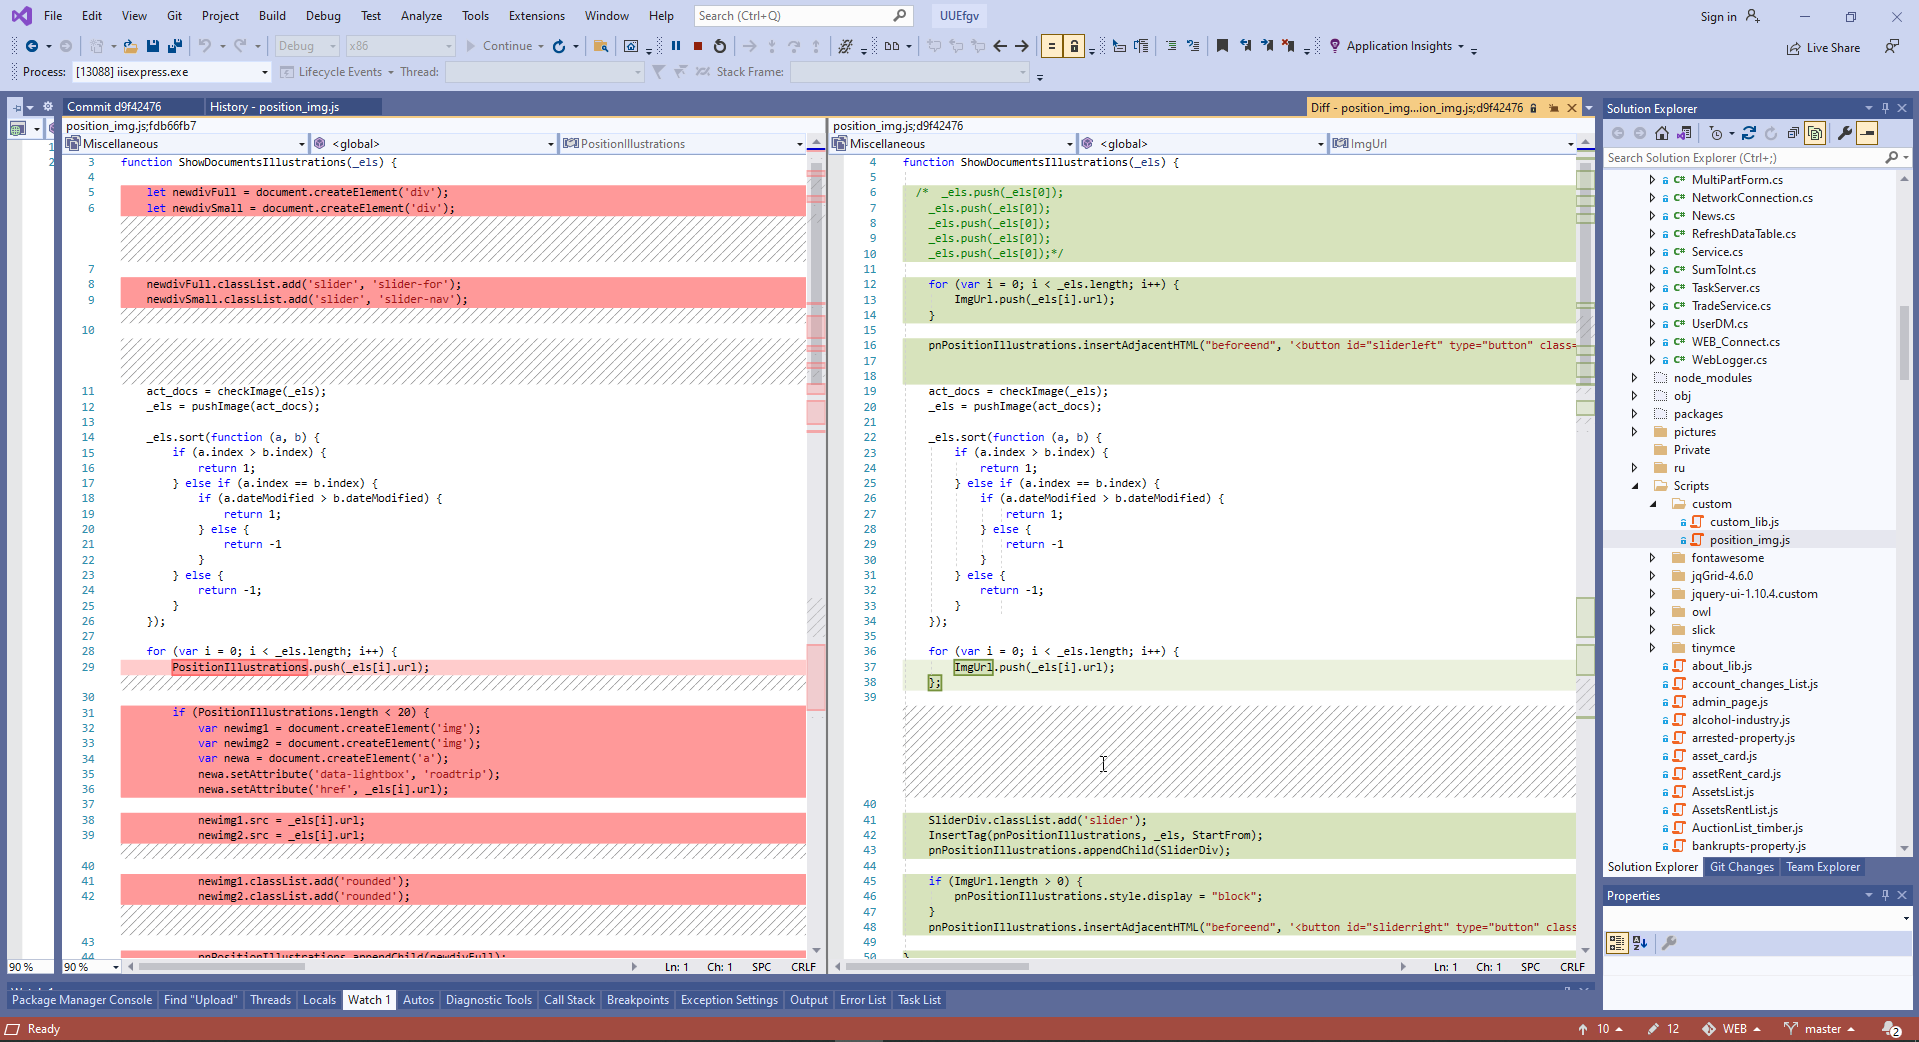The image size is (1919, 1042).
Task: Collapse the Scripts folder in tree
Action: point(1635,486)
